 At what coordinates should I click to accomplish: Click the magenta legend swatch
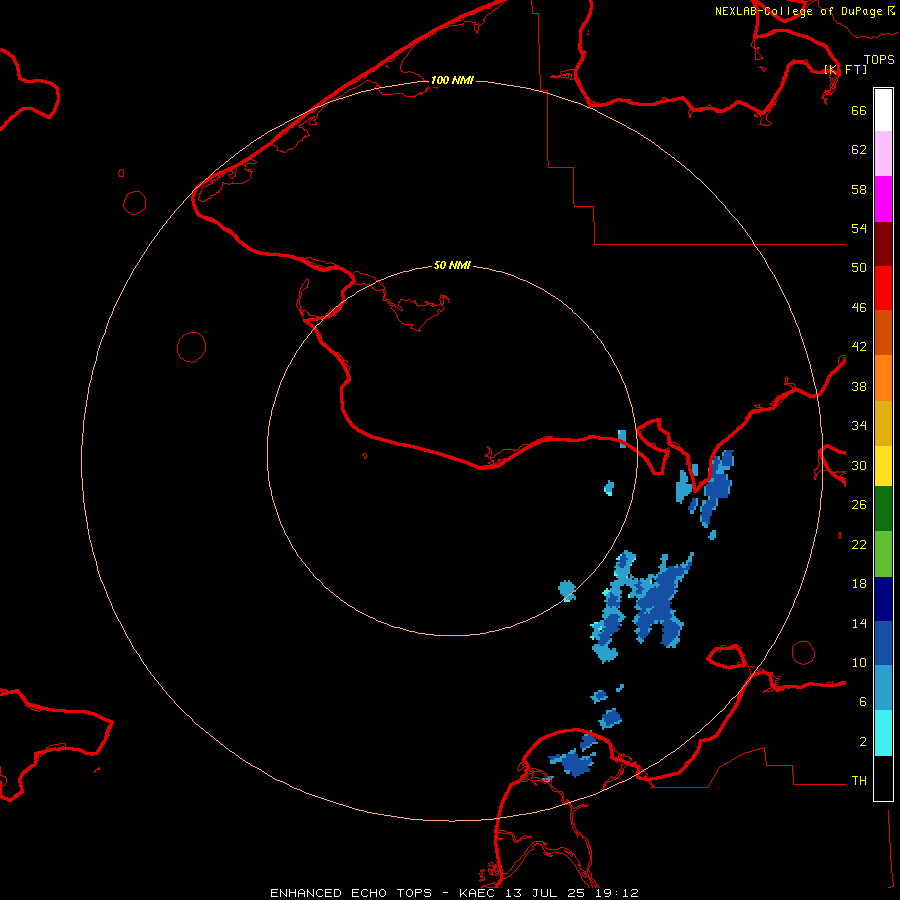coord(883,199)
